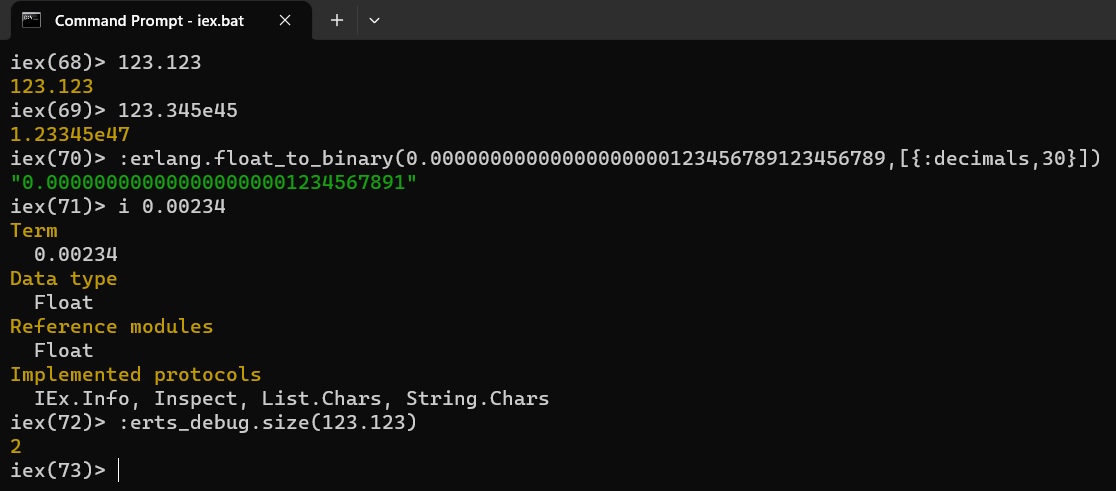Click the yellow 123.123 output line
This screenshot has width=1116, height=491.
click(52, 87)
